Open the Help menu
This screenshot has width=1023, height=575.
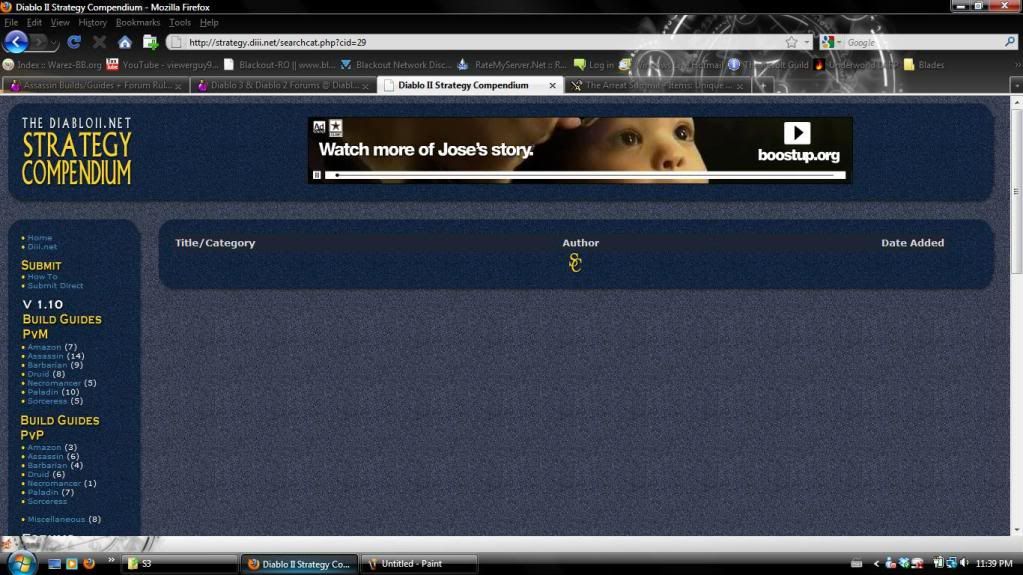pyautogui.click(x=209, y=22)
